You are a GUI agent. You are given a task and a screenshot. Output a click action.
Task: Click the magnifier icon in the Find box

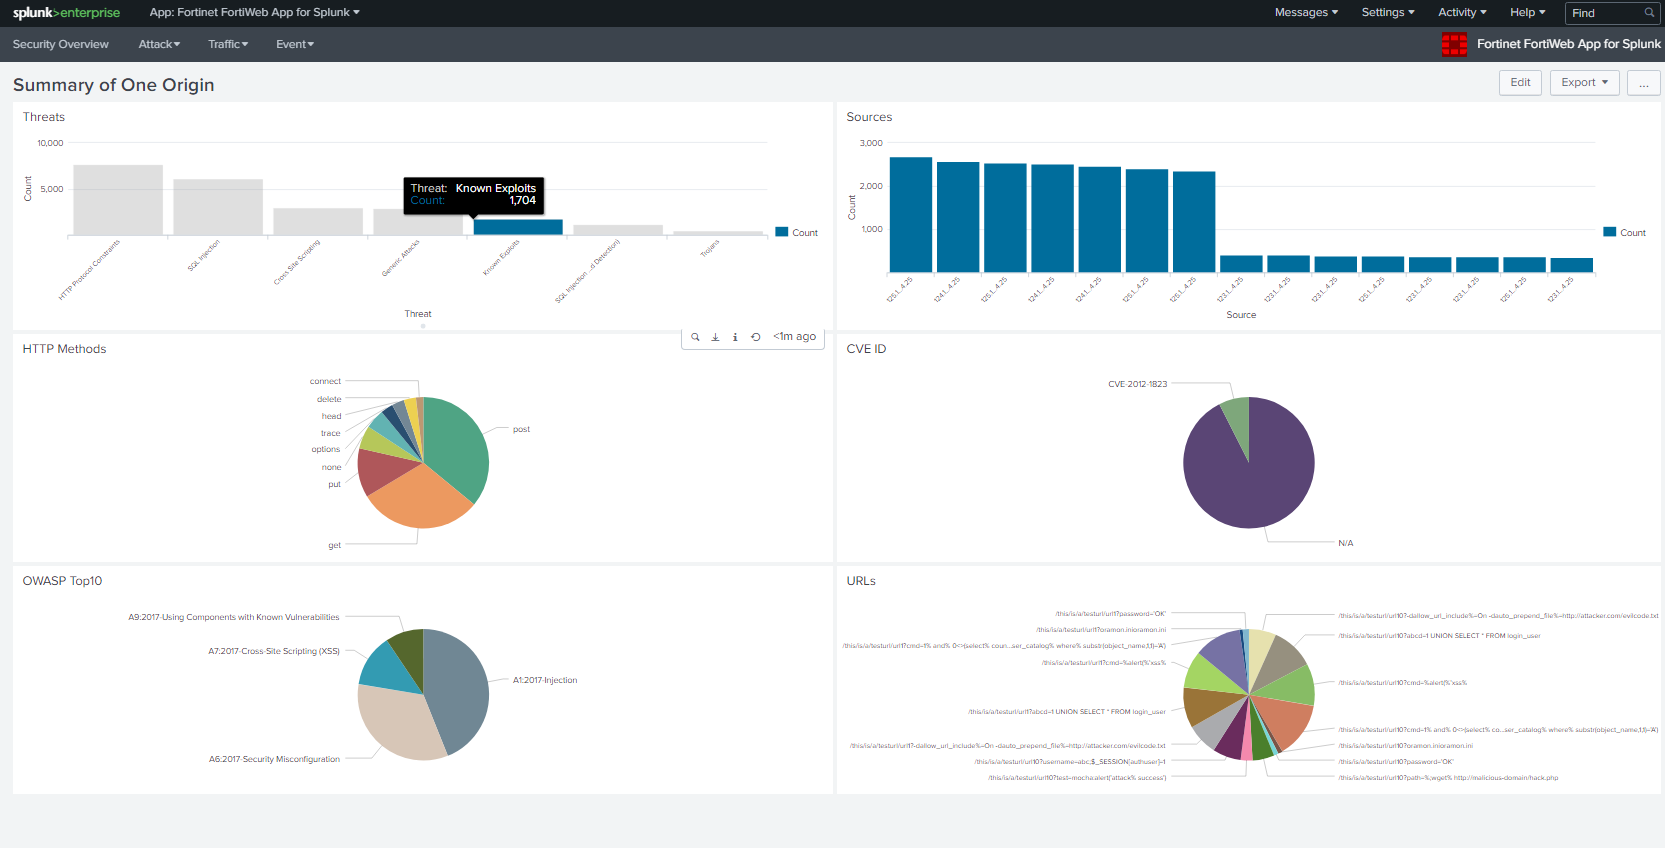pyautogui.click(x=1649, y=13)
